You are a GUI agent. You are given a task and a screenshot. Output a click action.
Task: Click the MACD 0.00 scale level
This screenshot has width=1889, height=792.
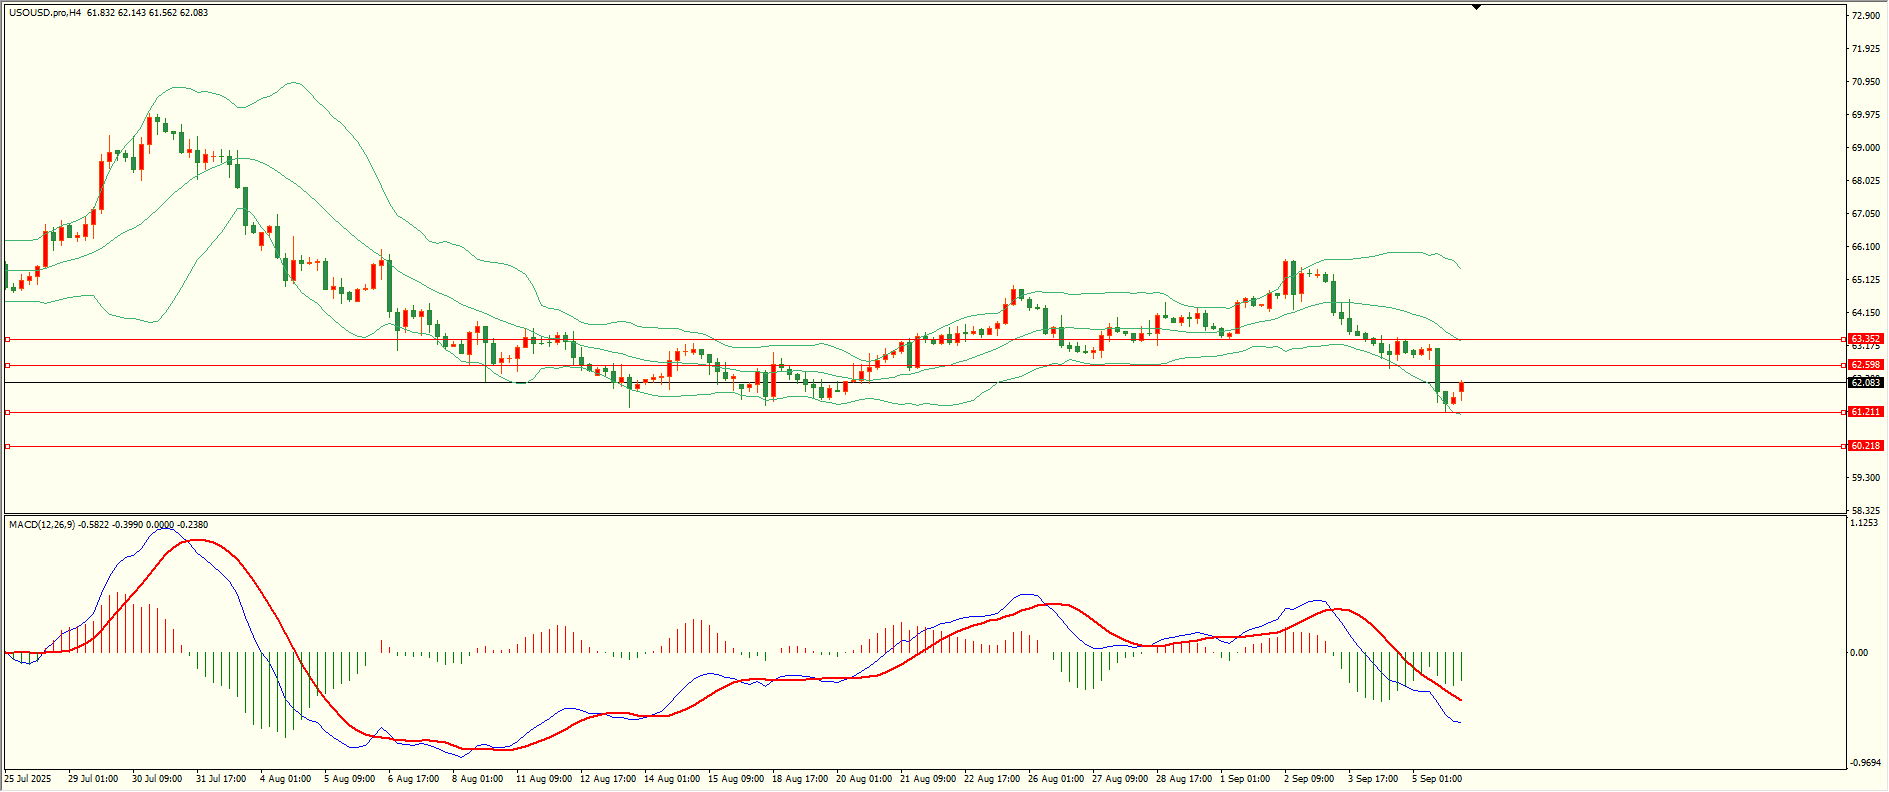pyautogui.click(x=1858, y=653)
